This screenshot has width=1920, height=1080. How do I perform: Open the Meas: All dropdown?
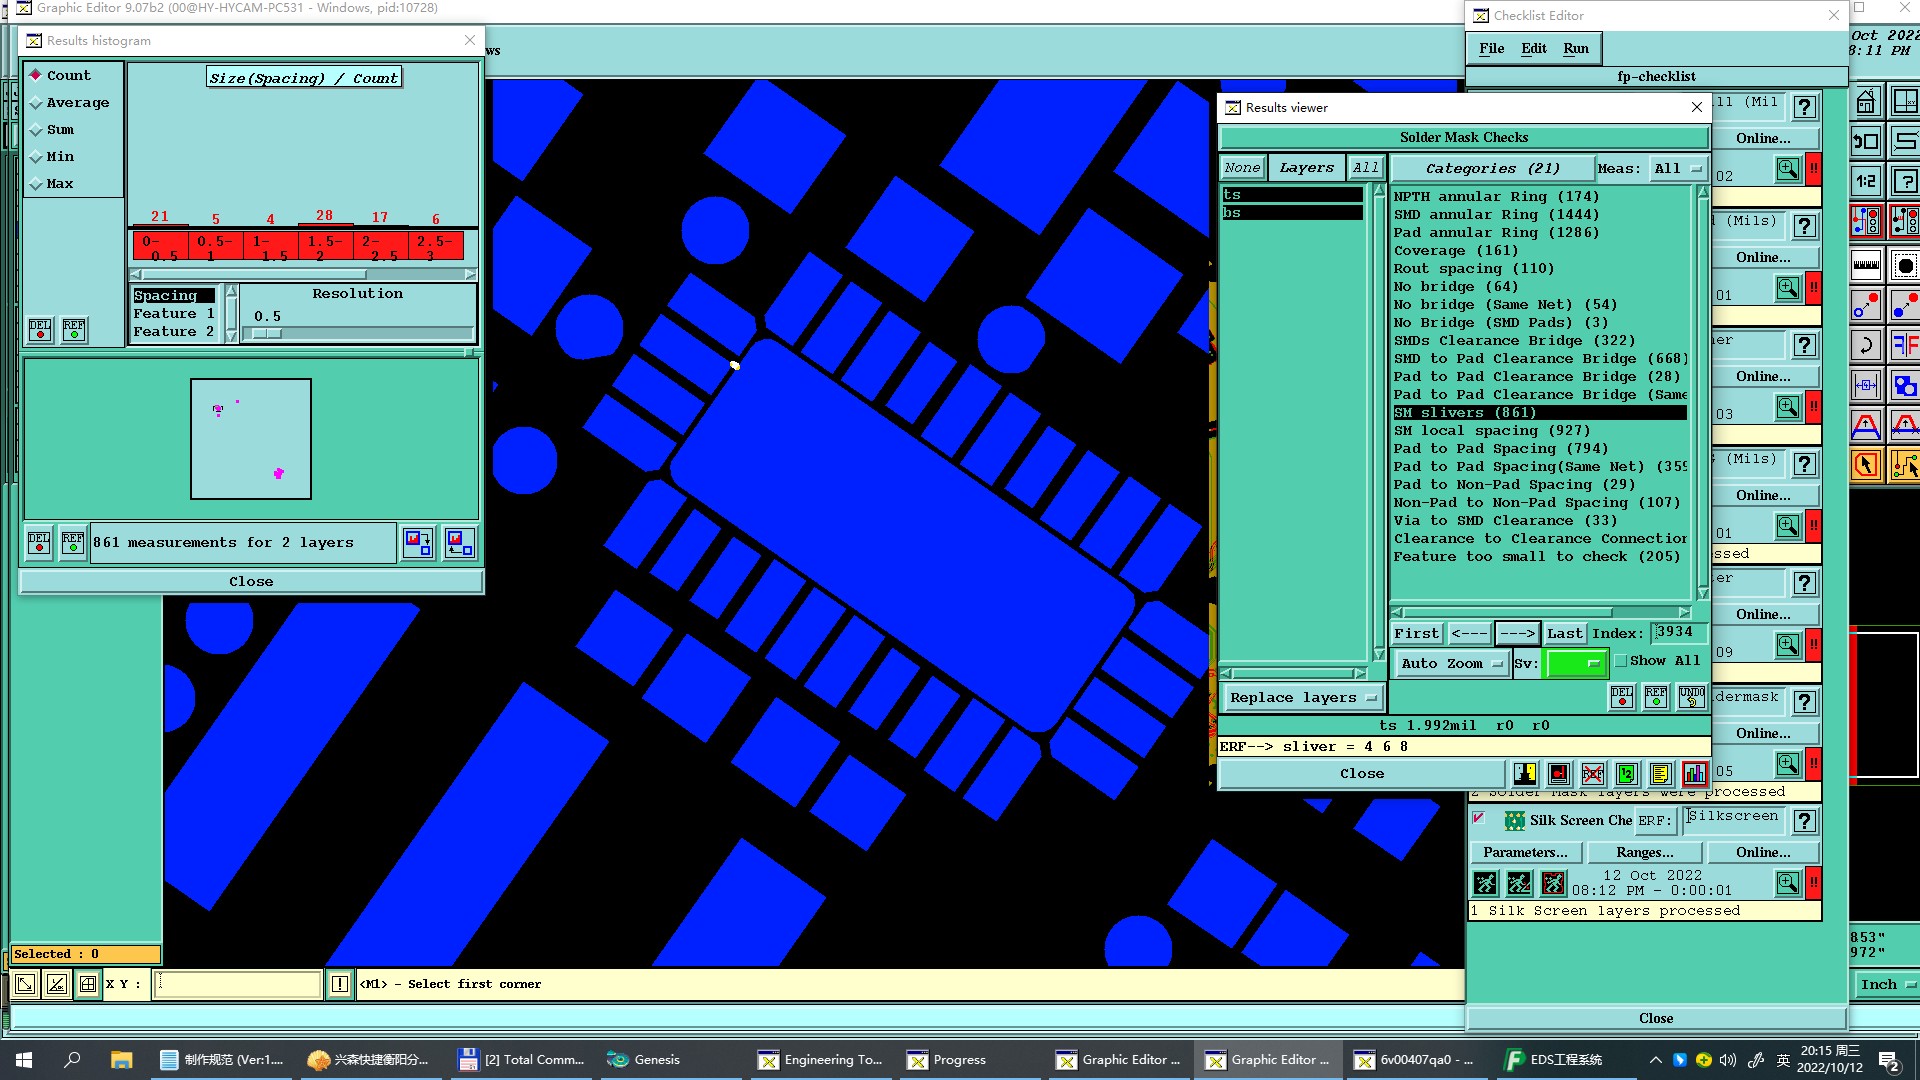[1678, 169]
